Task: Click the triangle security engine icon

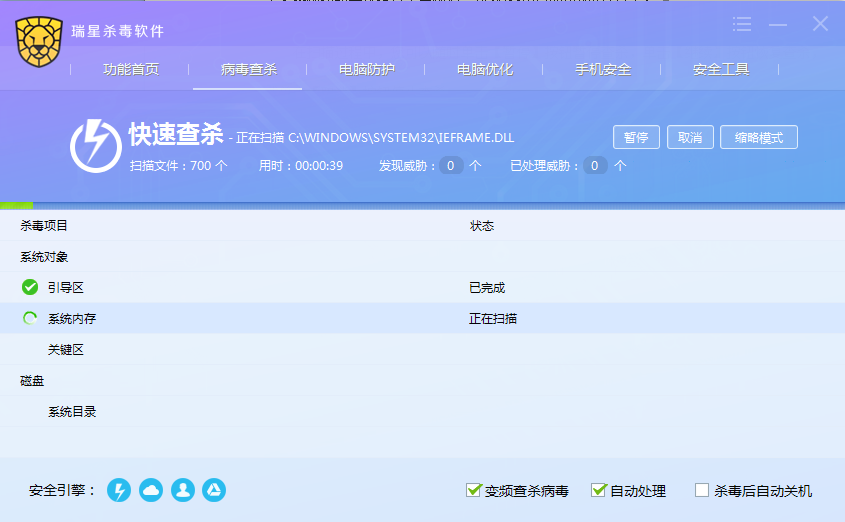Action: click(x=213, y=490)
